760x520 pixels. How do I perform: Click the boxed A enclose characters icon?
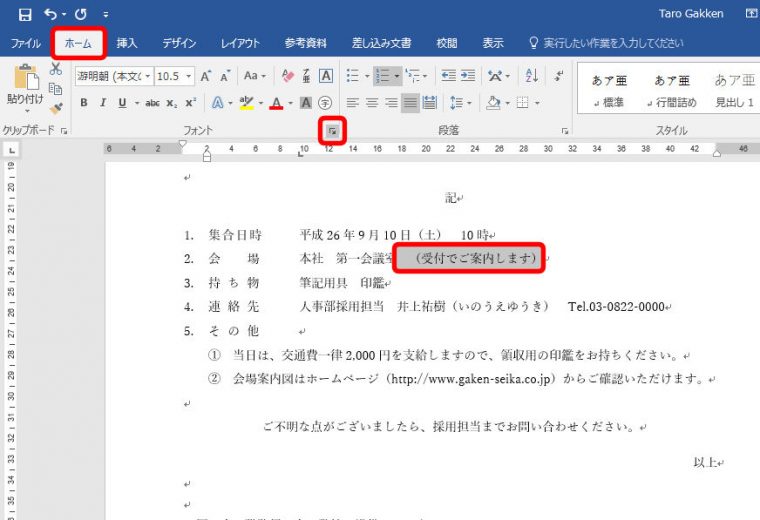[x=326, y=76]
